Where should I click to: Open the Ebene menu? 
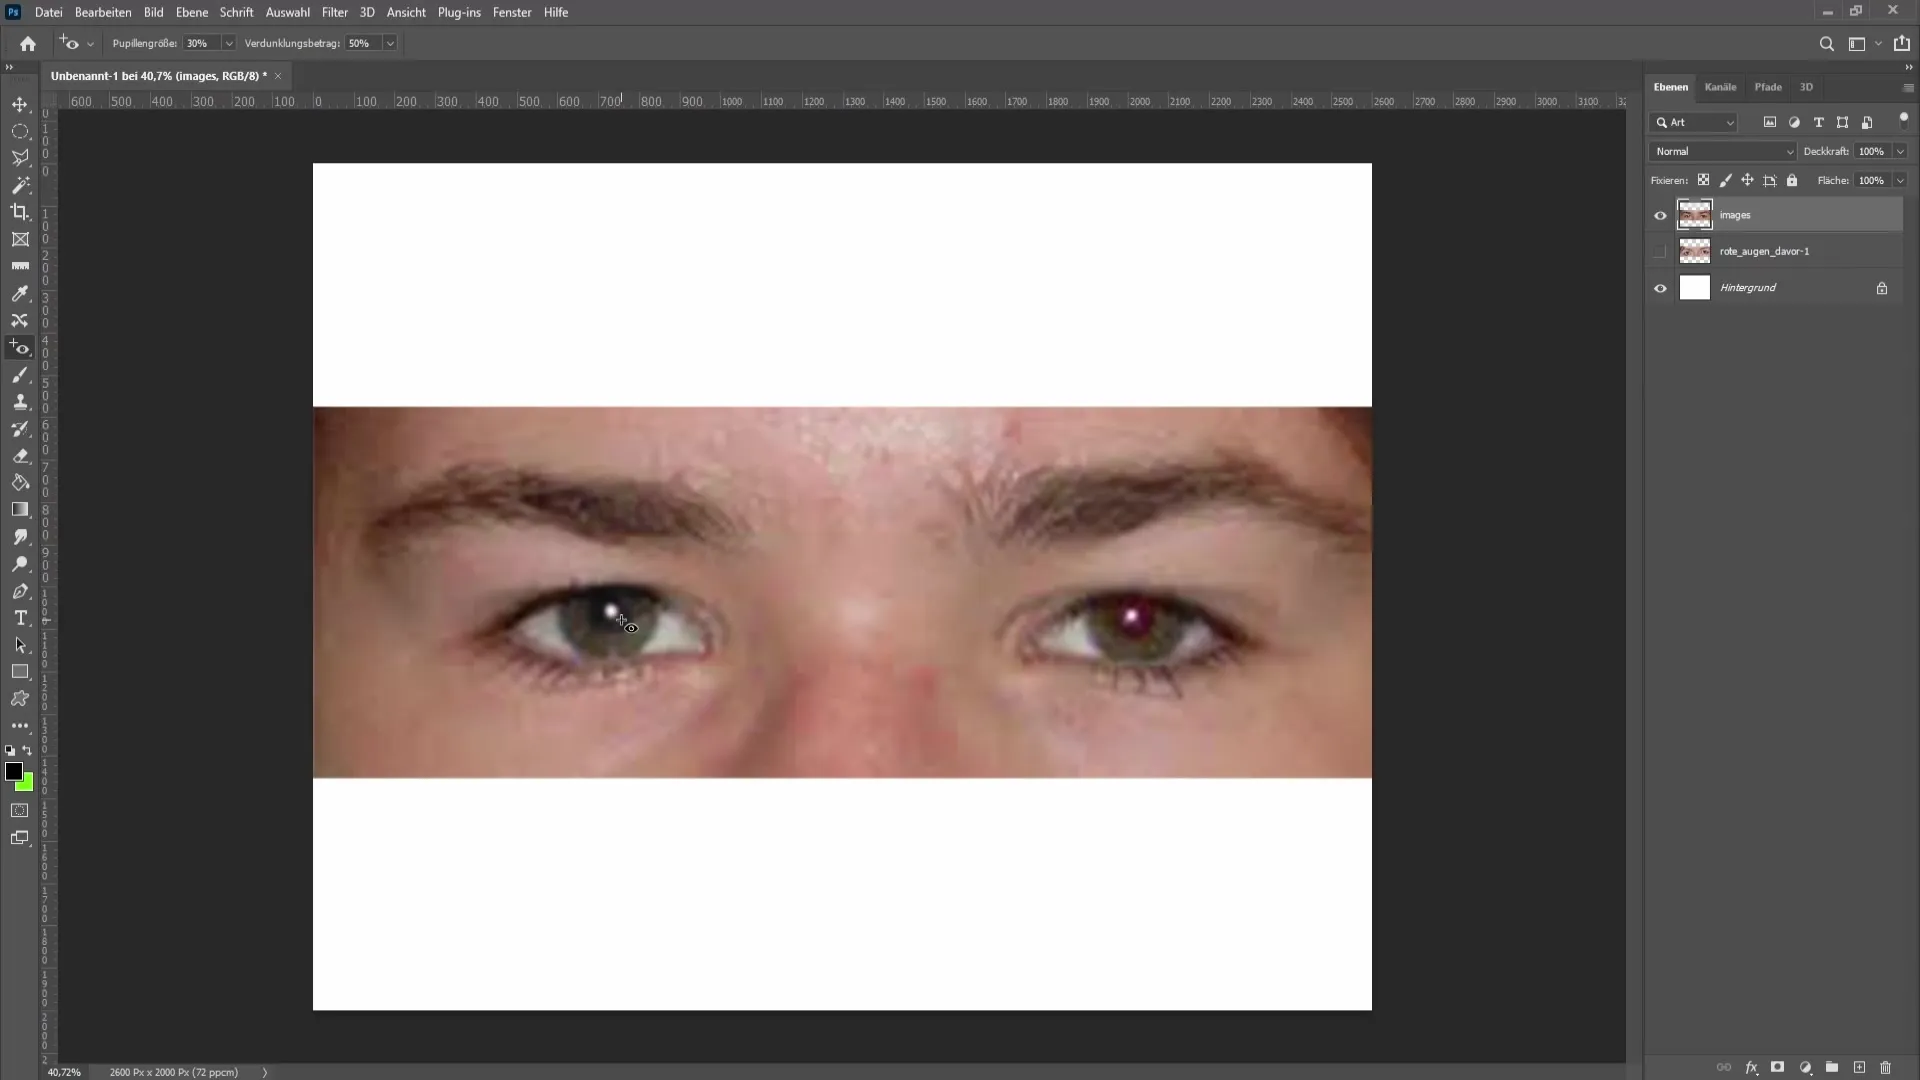click(190, 12)
